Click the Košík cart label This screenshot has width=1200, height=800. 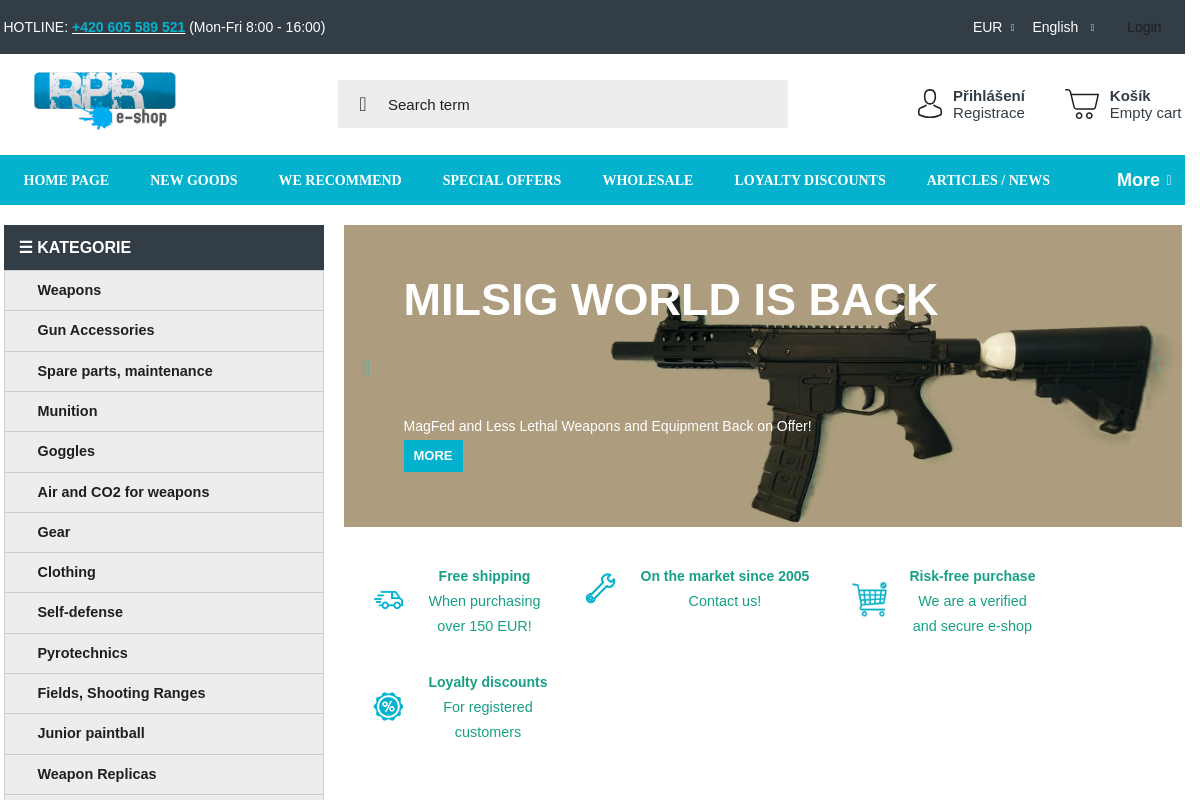[x=1130, y=95]
